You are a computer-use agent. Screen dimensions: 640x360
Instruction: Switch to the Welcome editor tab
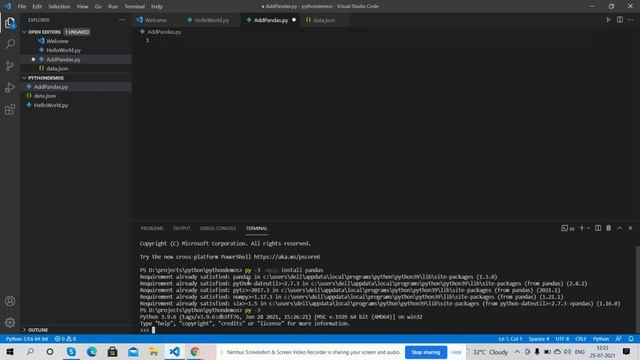click(x=156, y=20)
